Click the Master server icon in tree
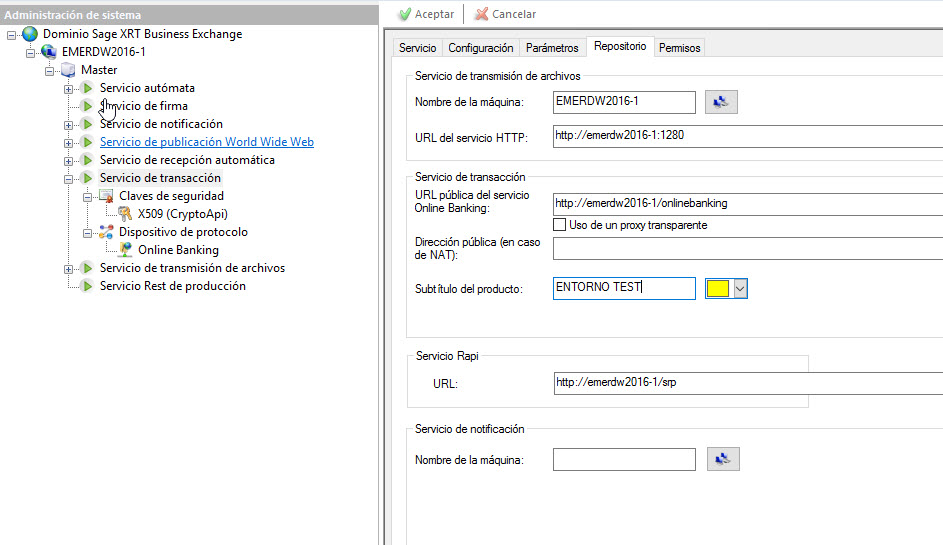943x545 pixels. tap(68, 70)
